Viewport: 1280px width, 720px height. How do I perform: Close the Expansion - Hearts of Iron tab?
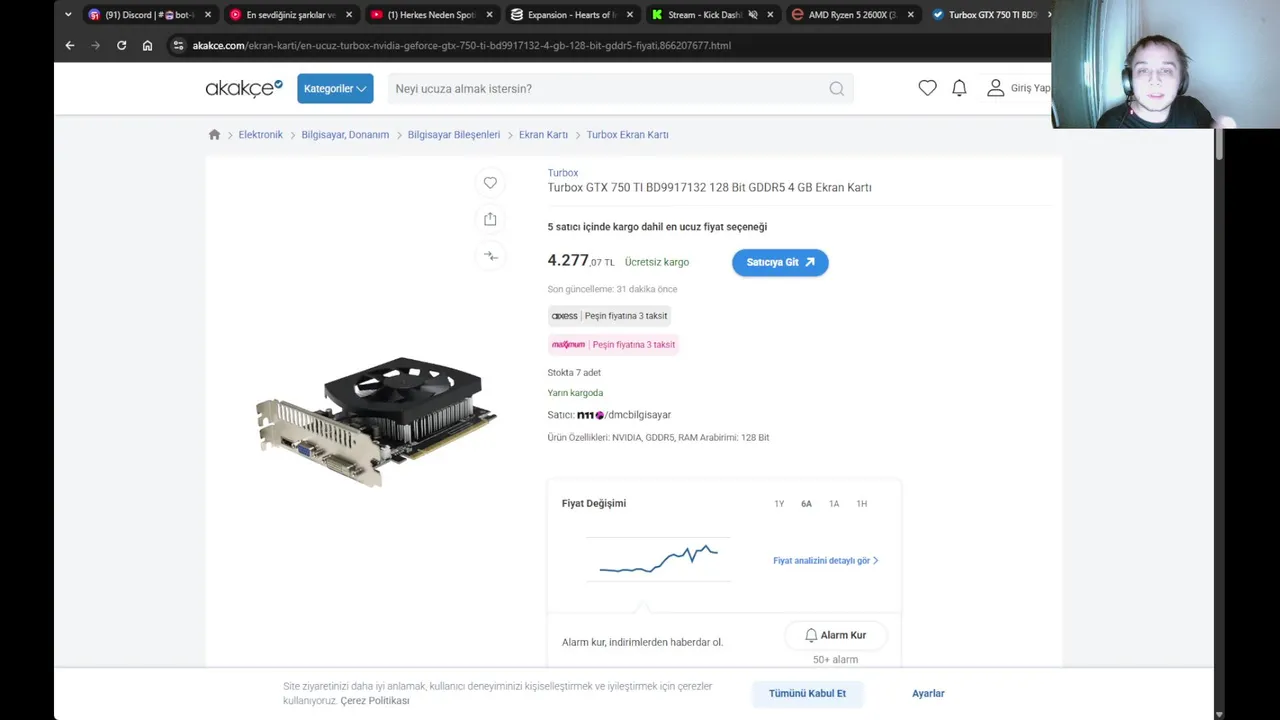tap(630, 15)
